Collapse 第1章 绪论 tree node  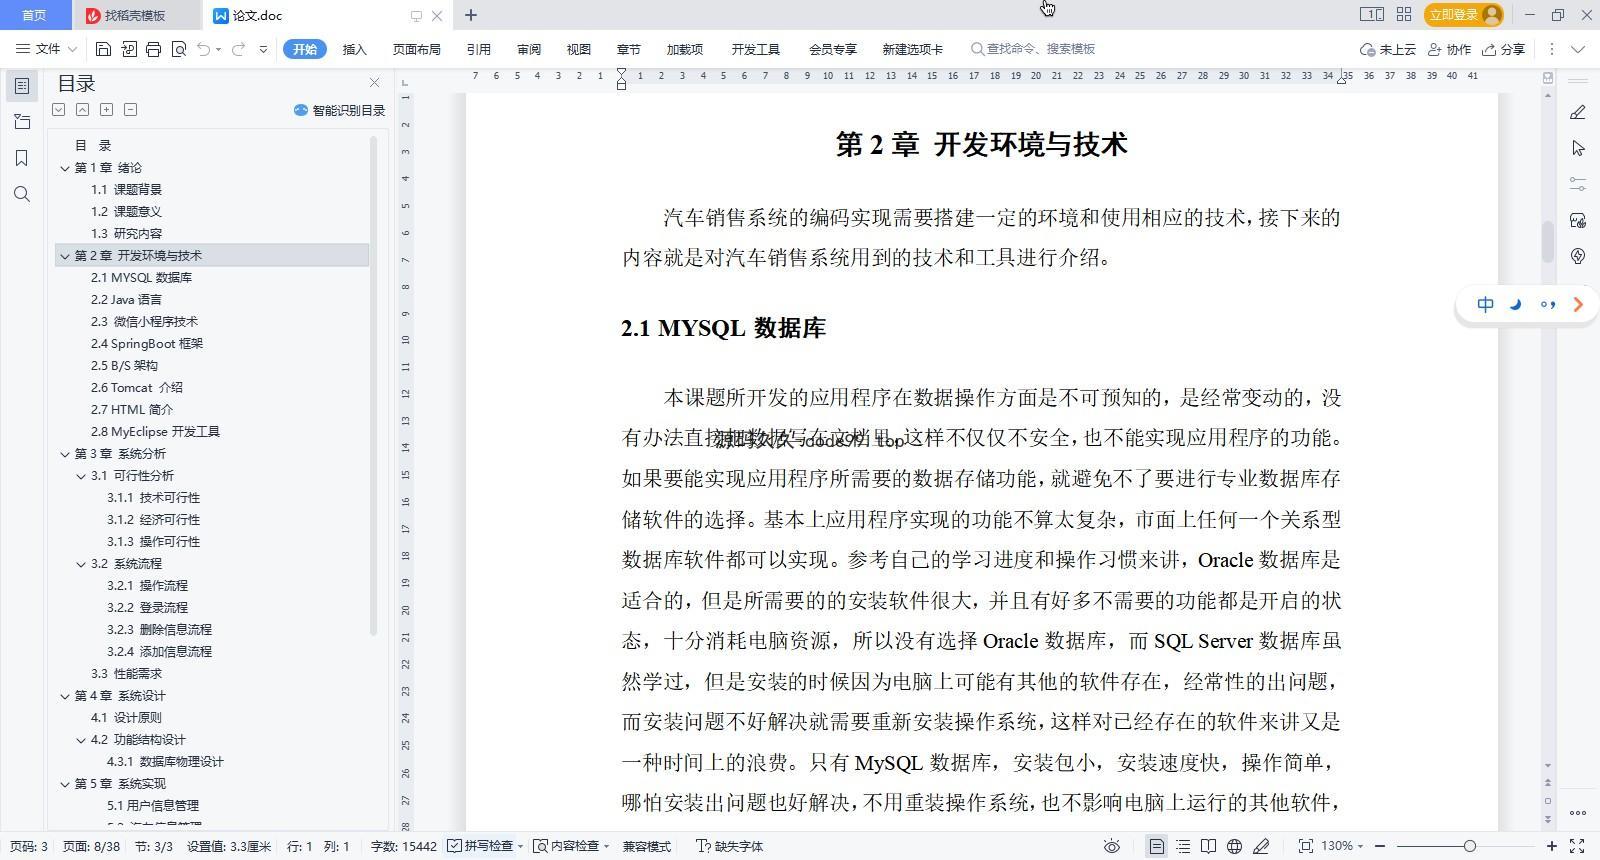(x=65, y=168)
